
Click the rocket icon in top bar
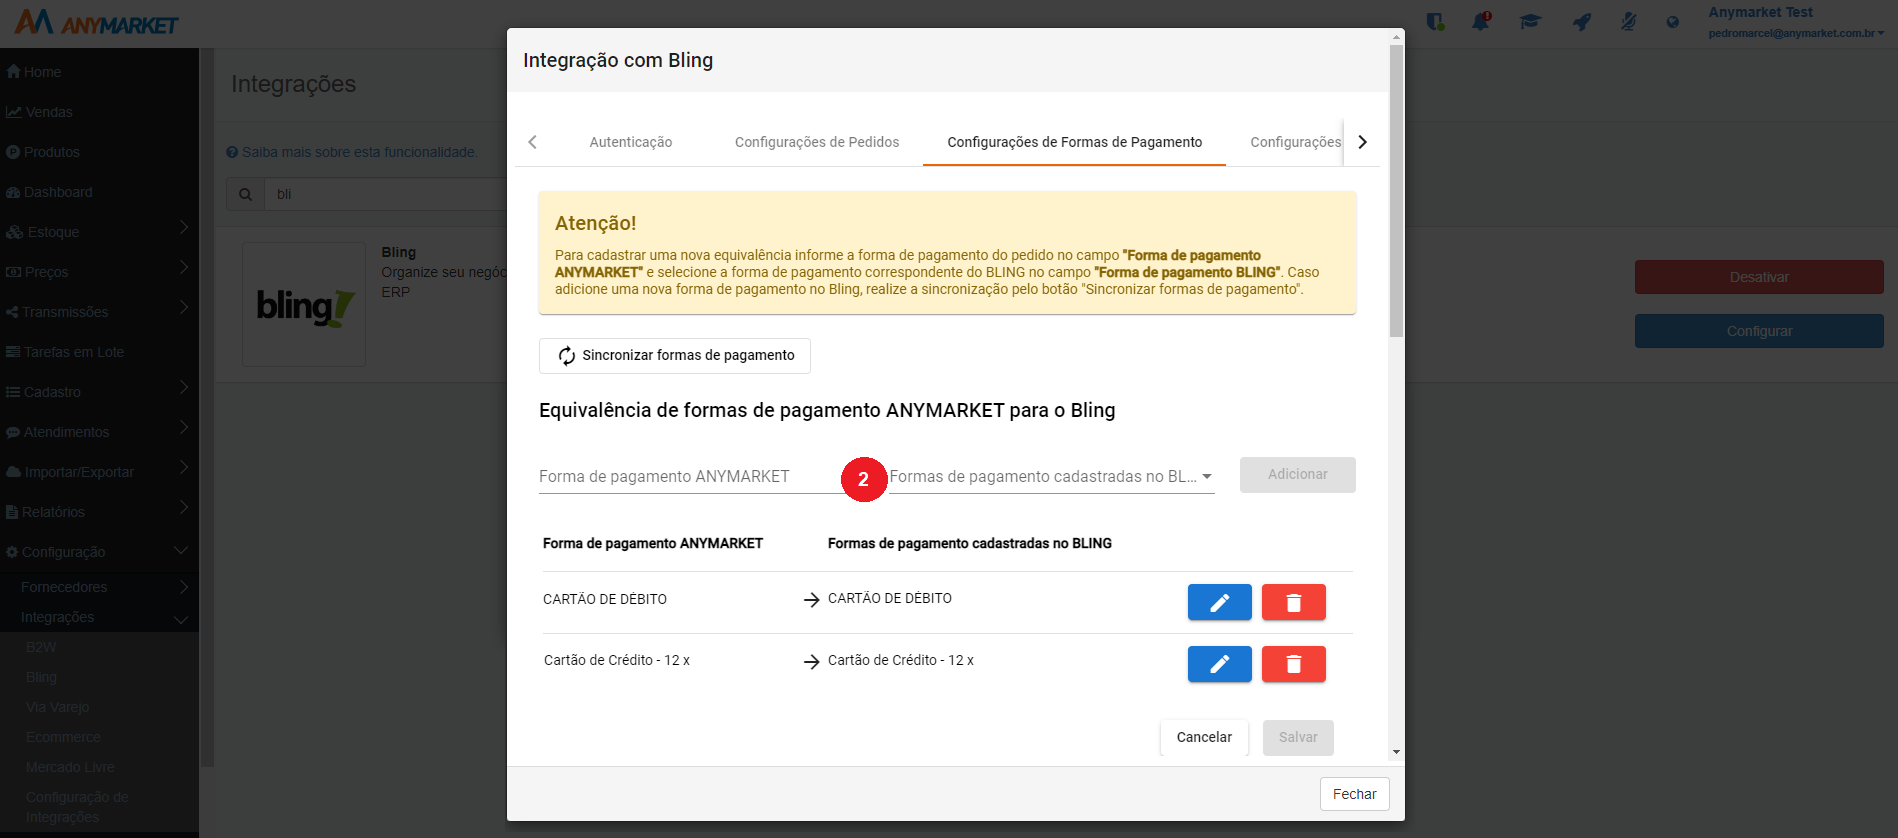point(1581,21)
